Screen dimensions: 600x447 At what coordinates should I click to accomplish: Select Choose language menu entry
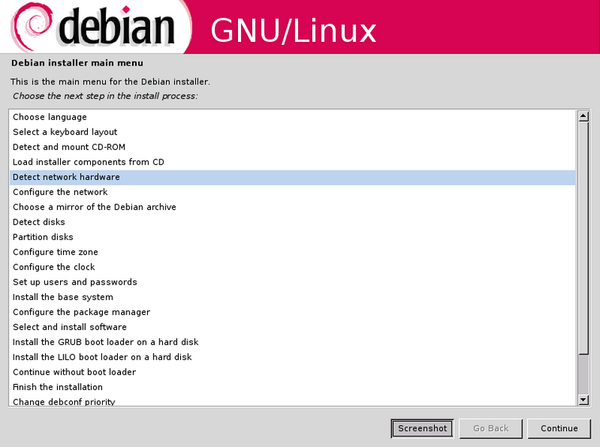click(292, 117)
